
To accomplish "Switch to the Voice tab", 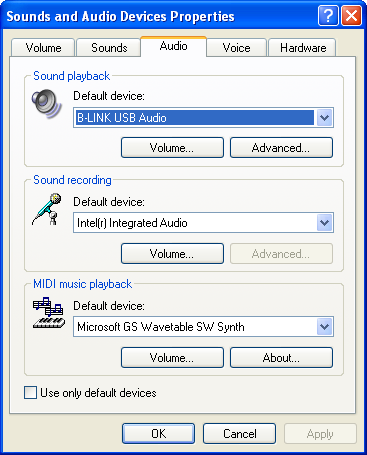I will [x=236, y=48].
